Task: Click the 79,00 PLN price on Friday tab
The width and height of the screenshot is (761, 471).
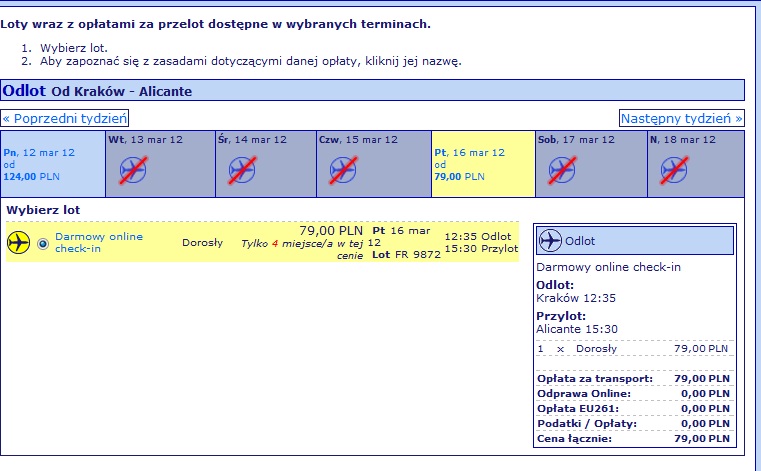Action: [459, 177]
